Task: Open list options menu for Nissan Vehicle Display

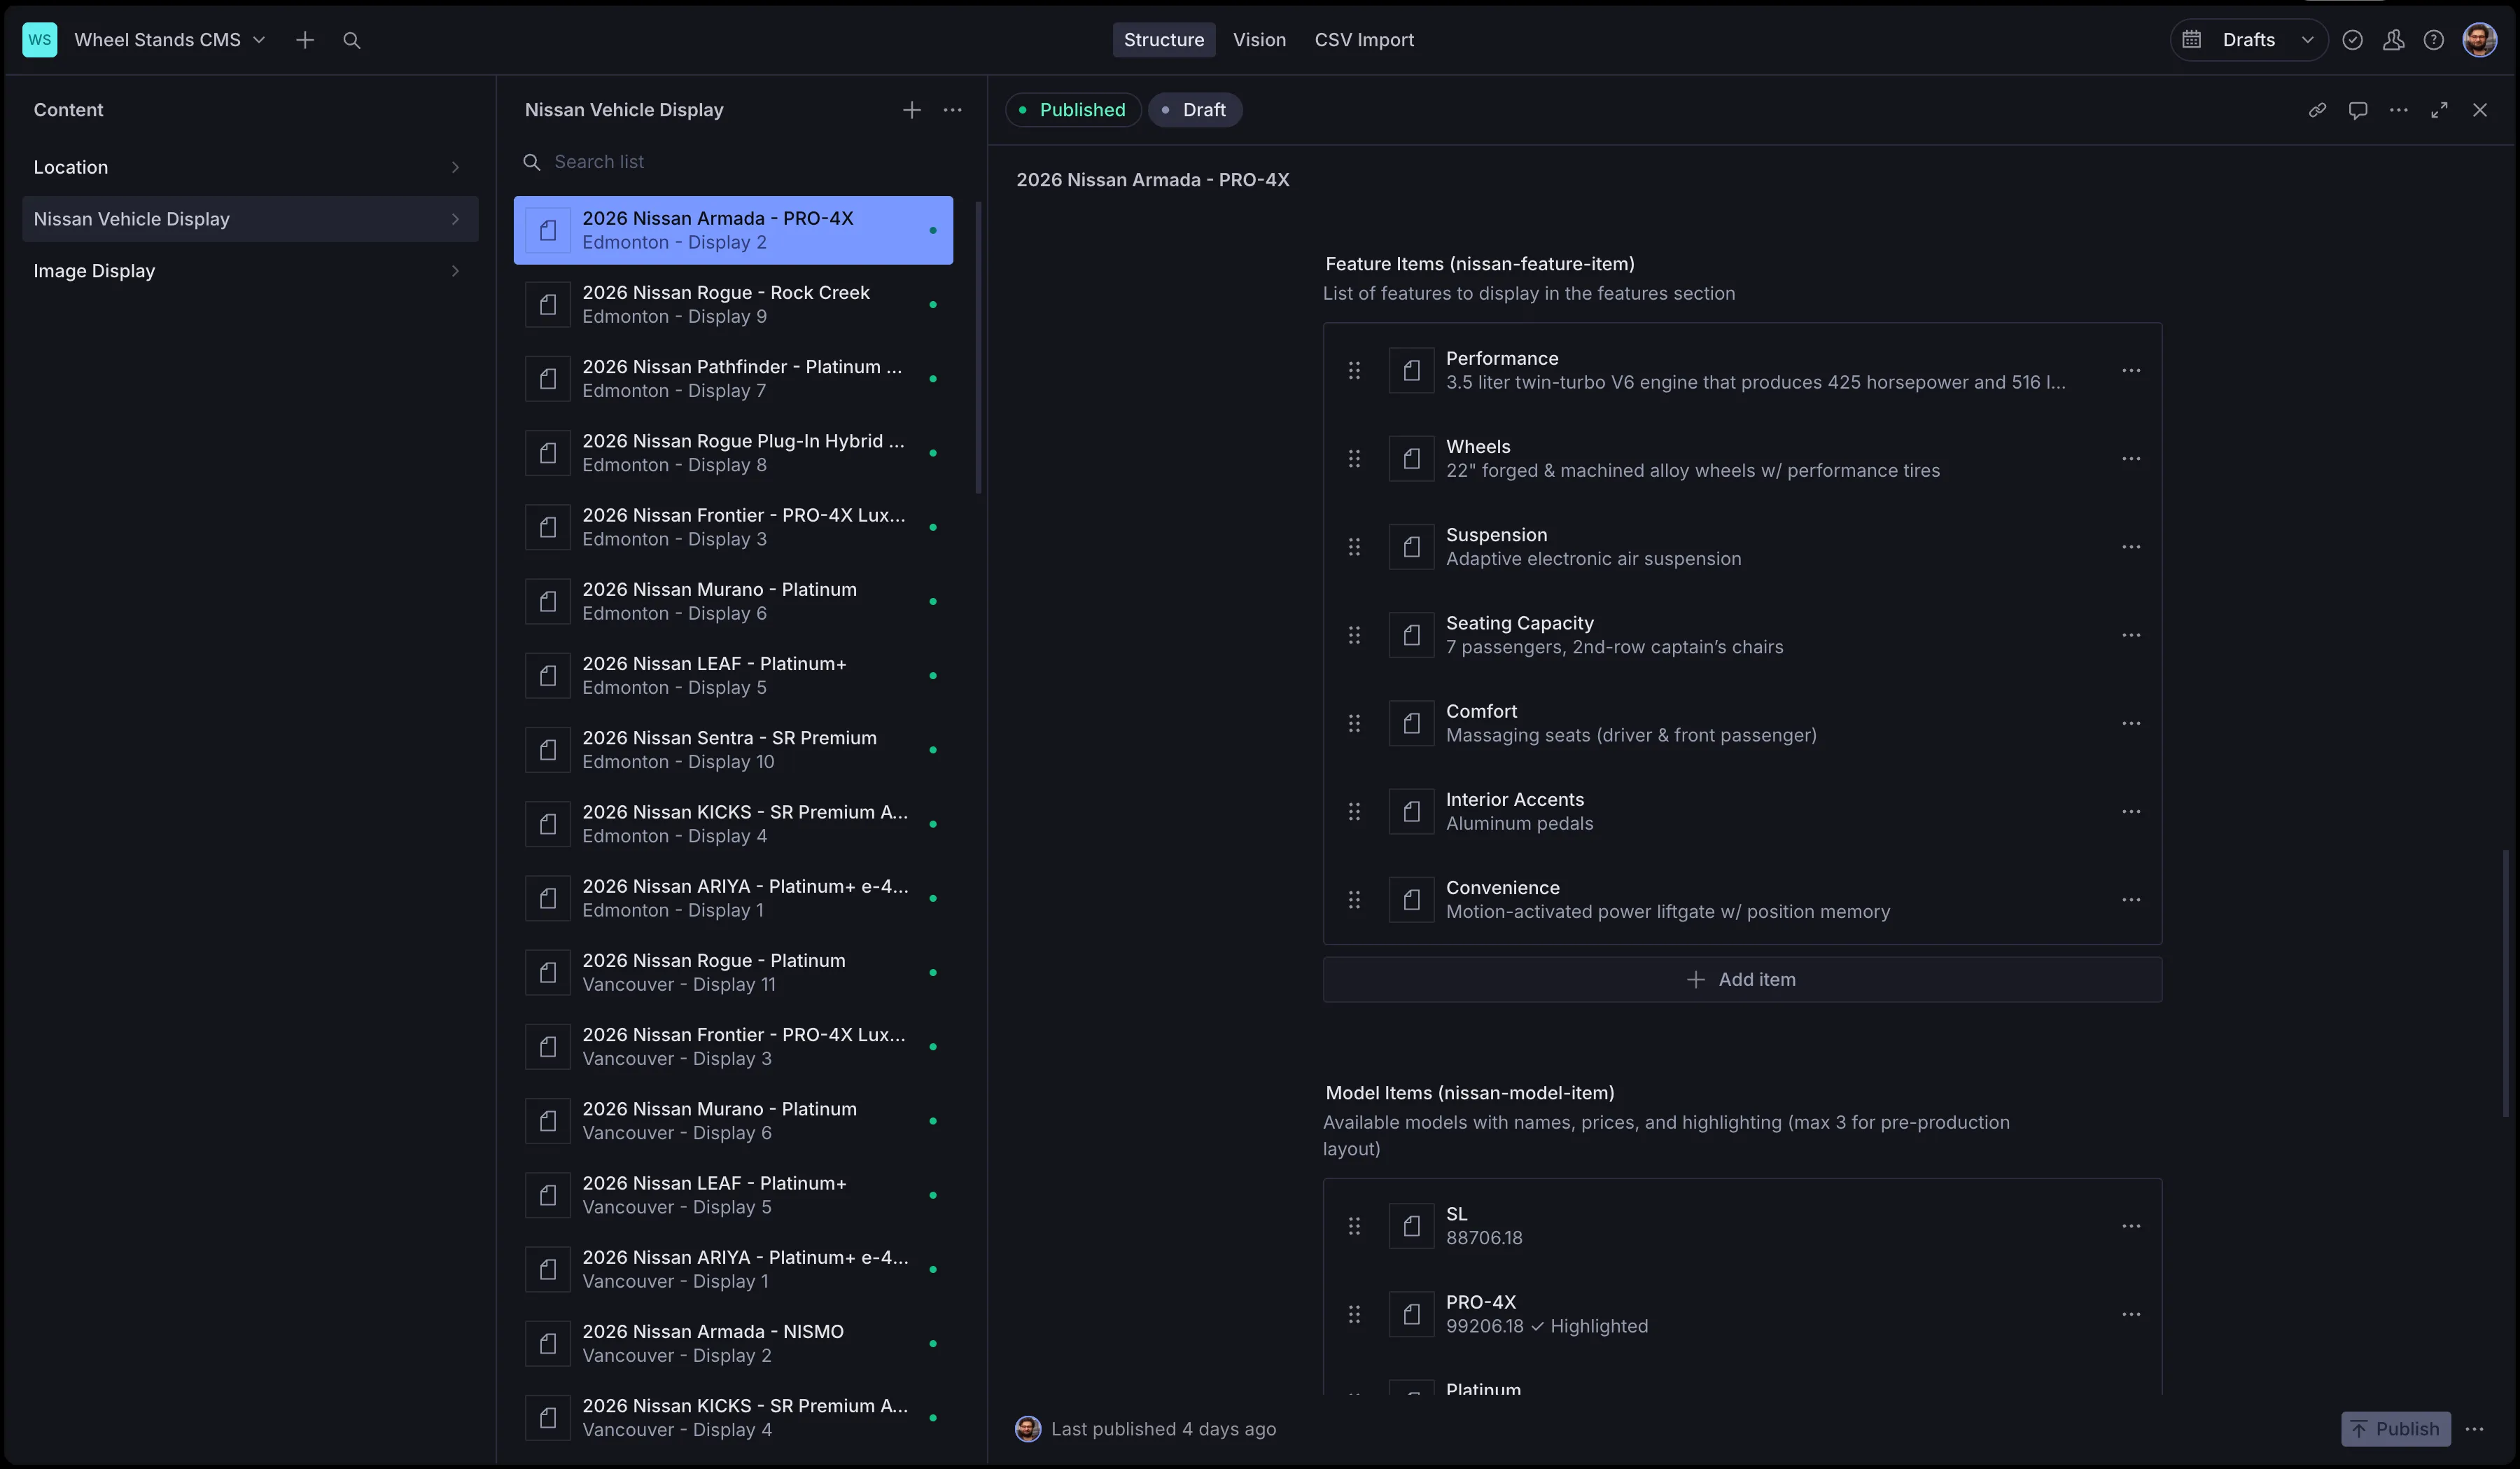Action: pyautogui.click(x=952, y=110)
